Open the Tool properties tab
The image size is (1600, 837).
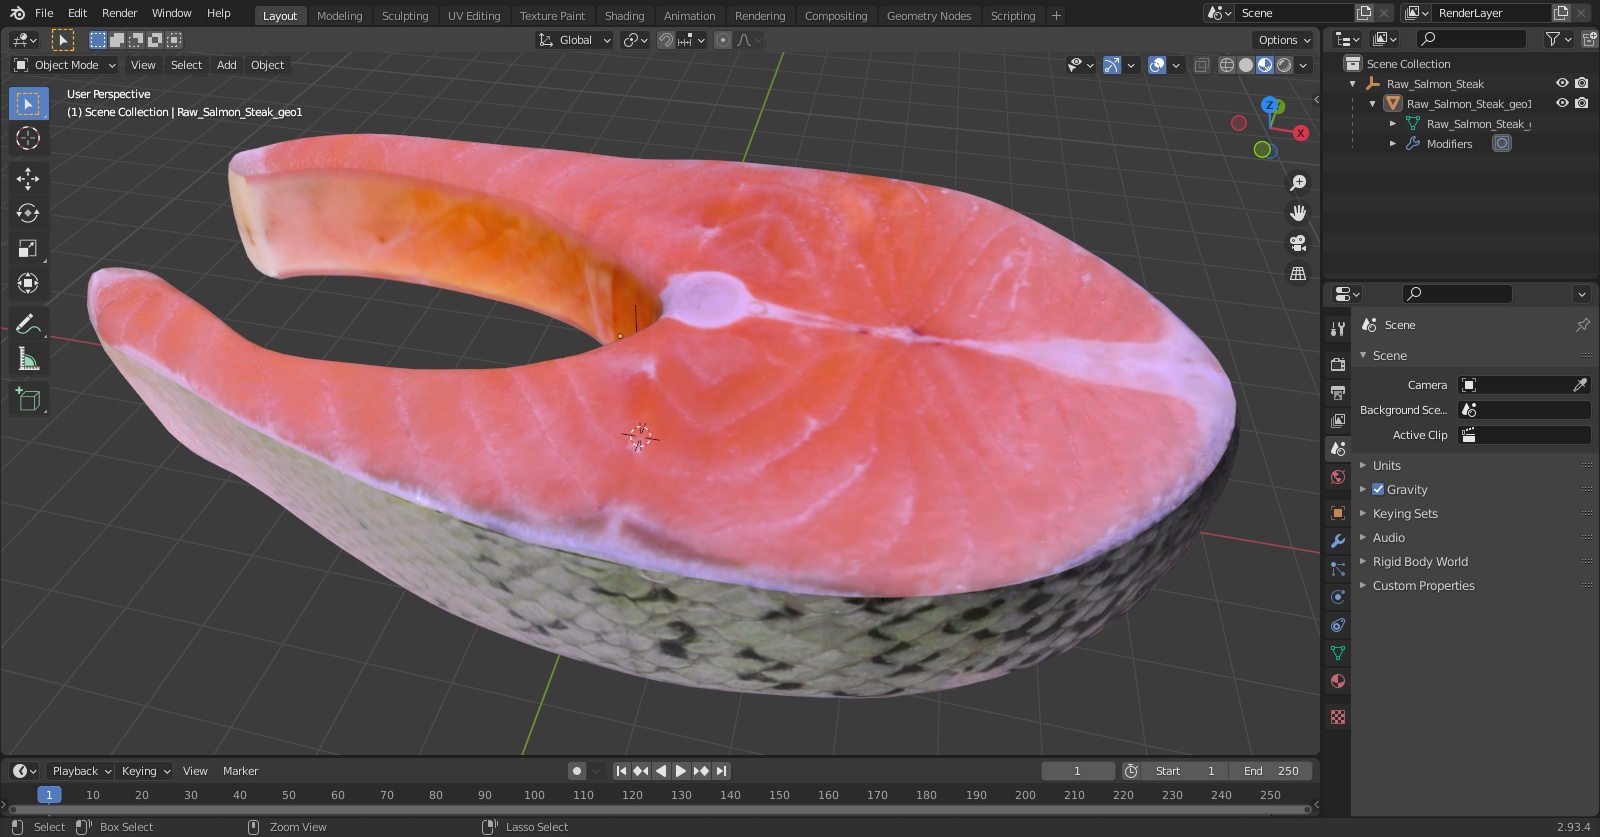pos(1338,329)
